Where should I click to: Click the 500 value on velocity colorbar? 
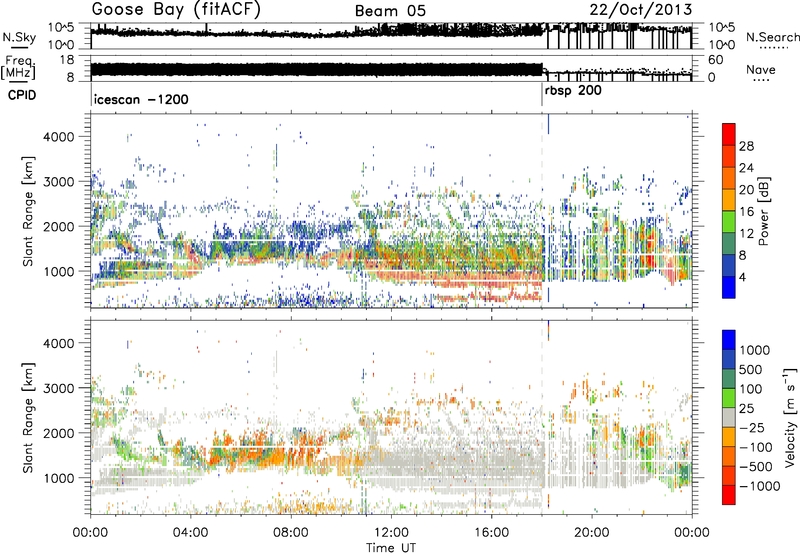pos(751,370)
